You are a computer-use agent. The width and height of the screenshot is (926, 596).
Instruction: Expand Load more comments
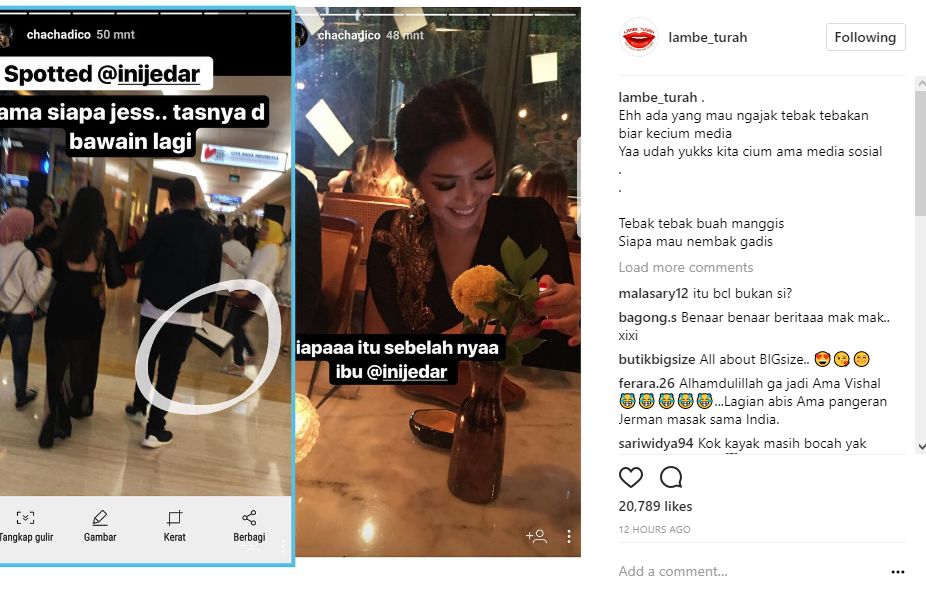click(686, 268)
